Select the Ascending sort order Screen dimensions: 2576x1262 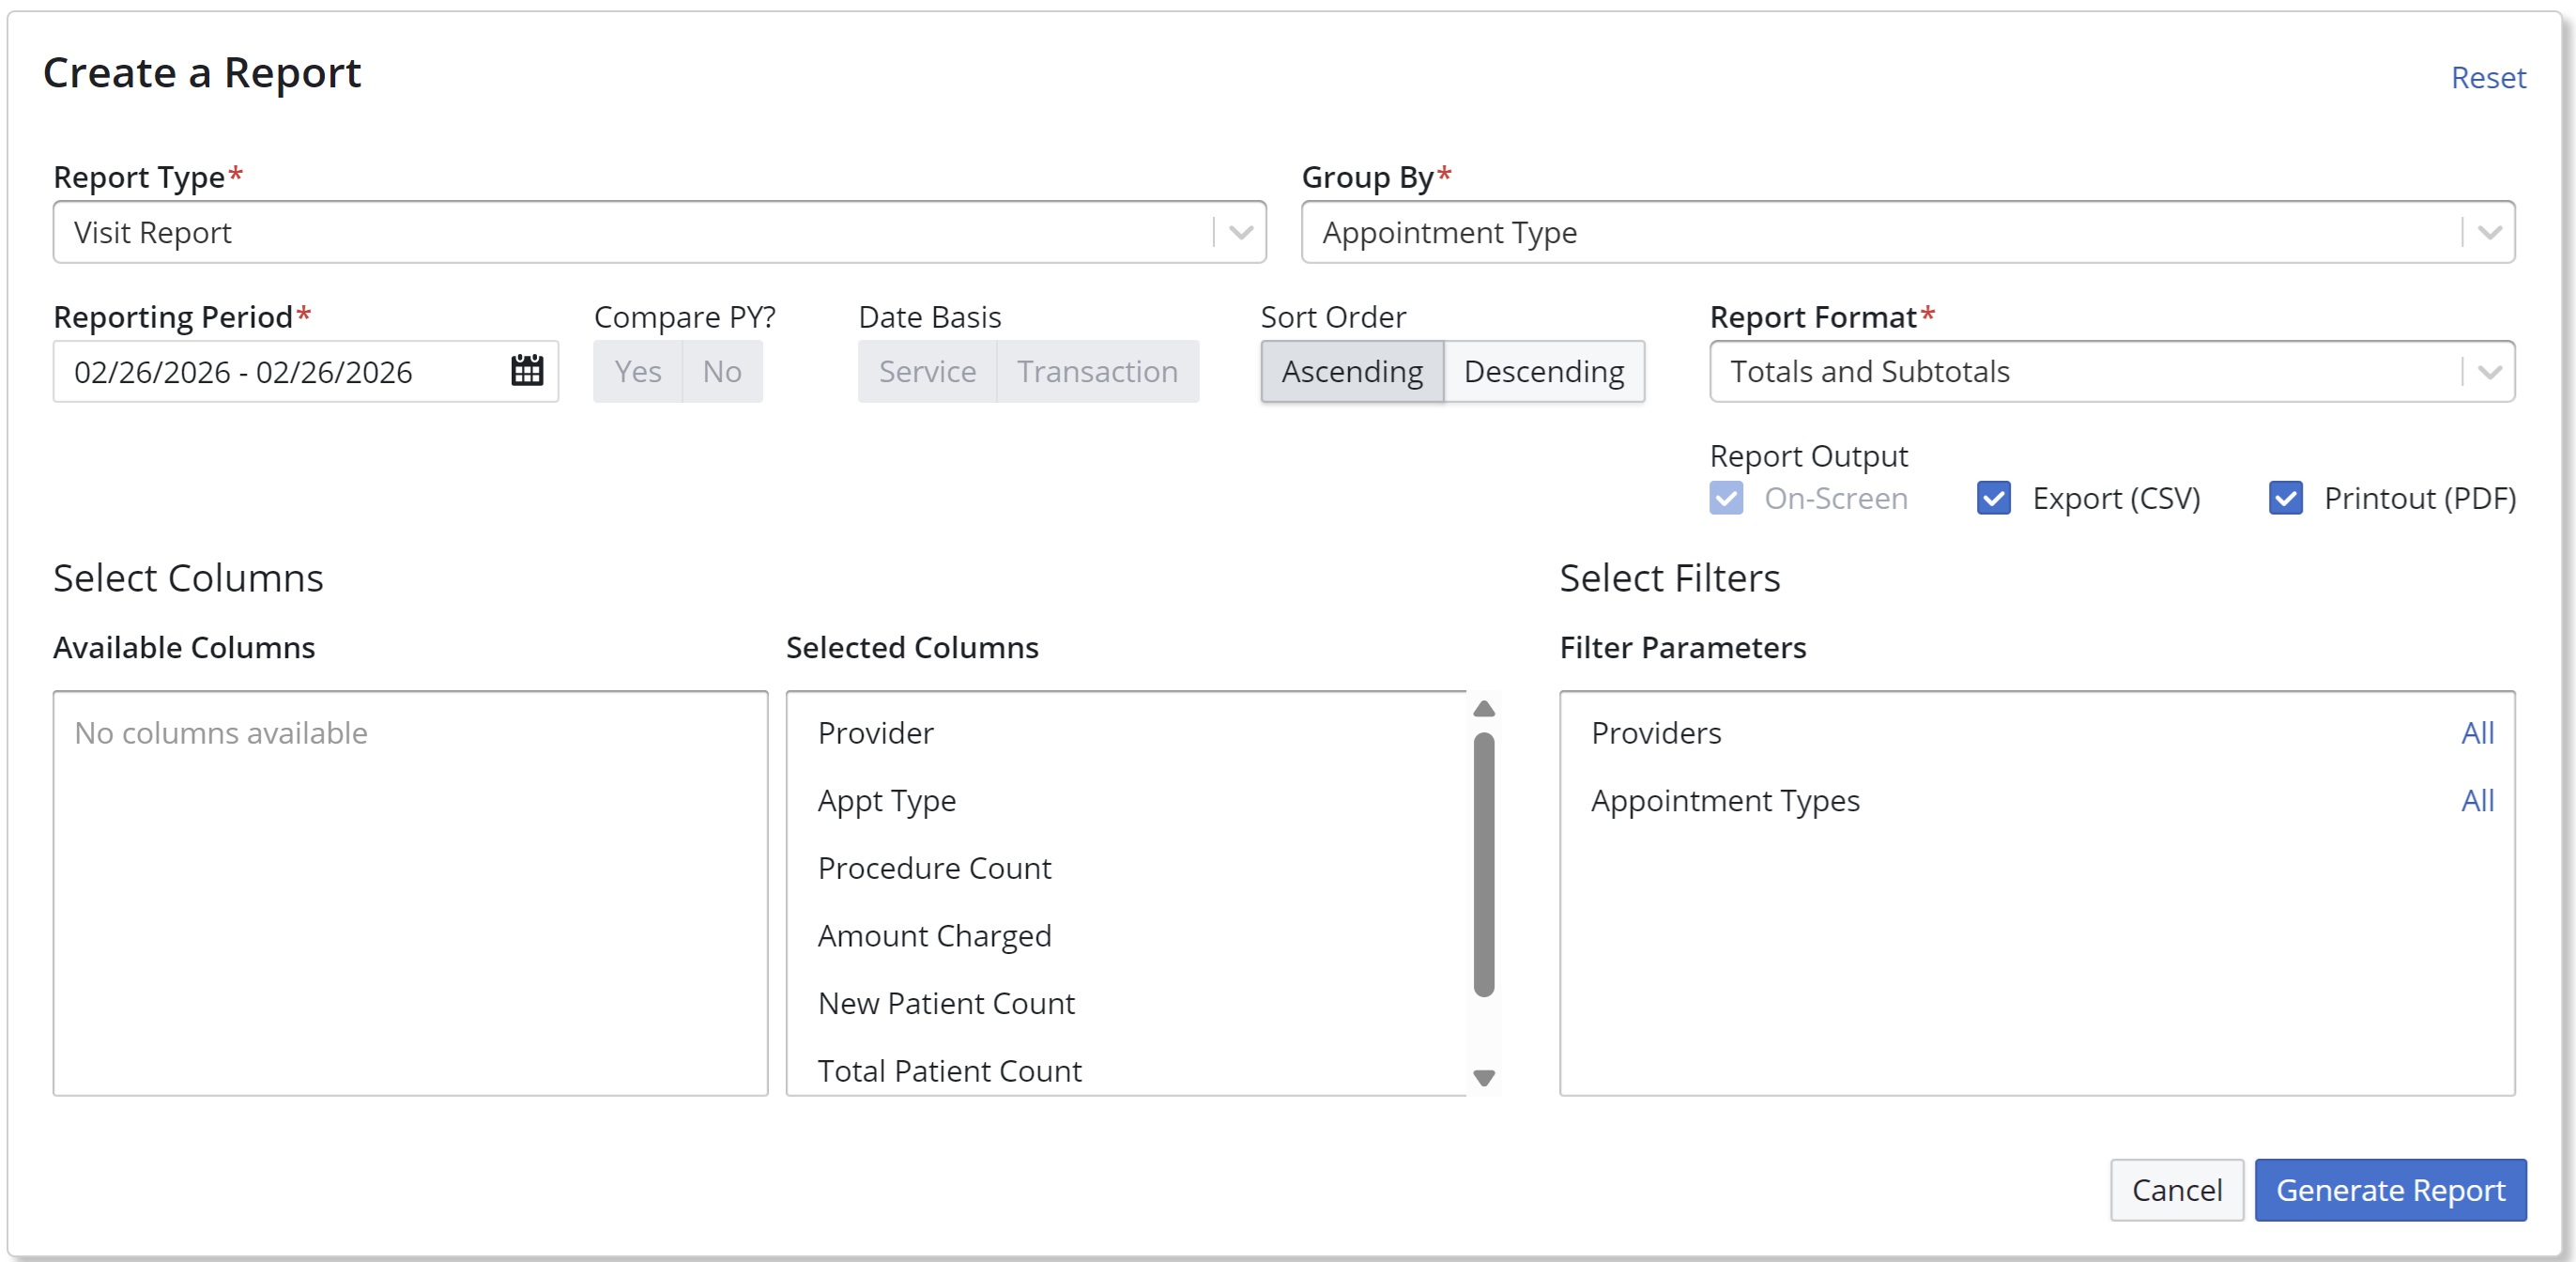point(1352,372)
